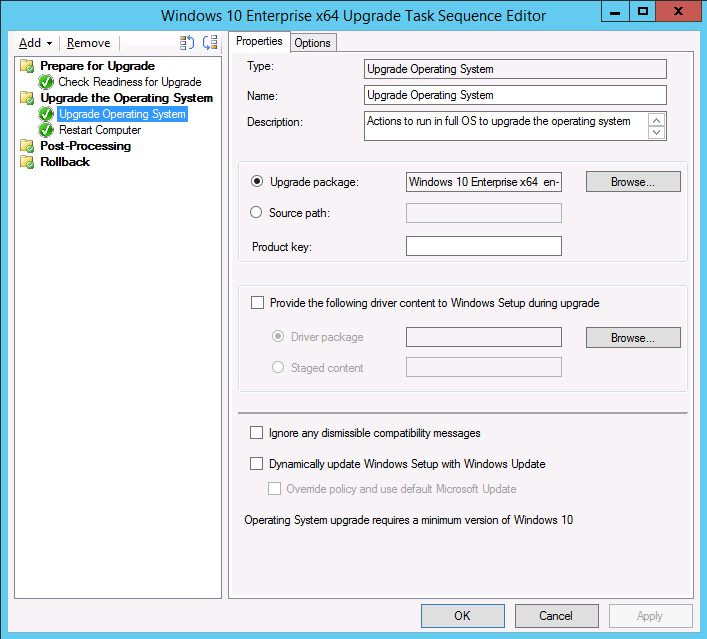Screen dimensions: 707x639
Task: Enable driver content for Windows Setup checkbox
Action: (257, 303)
